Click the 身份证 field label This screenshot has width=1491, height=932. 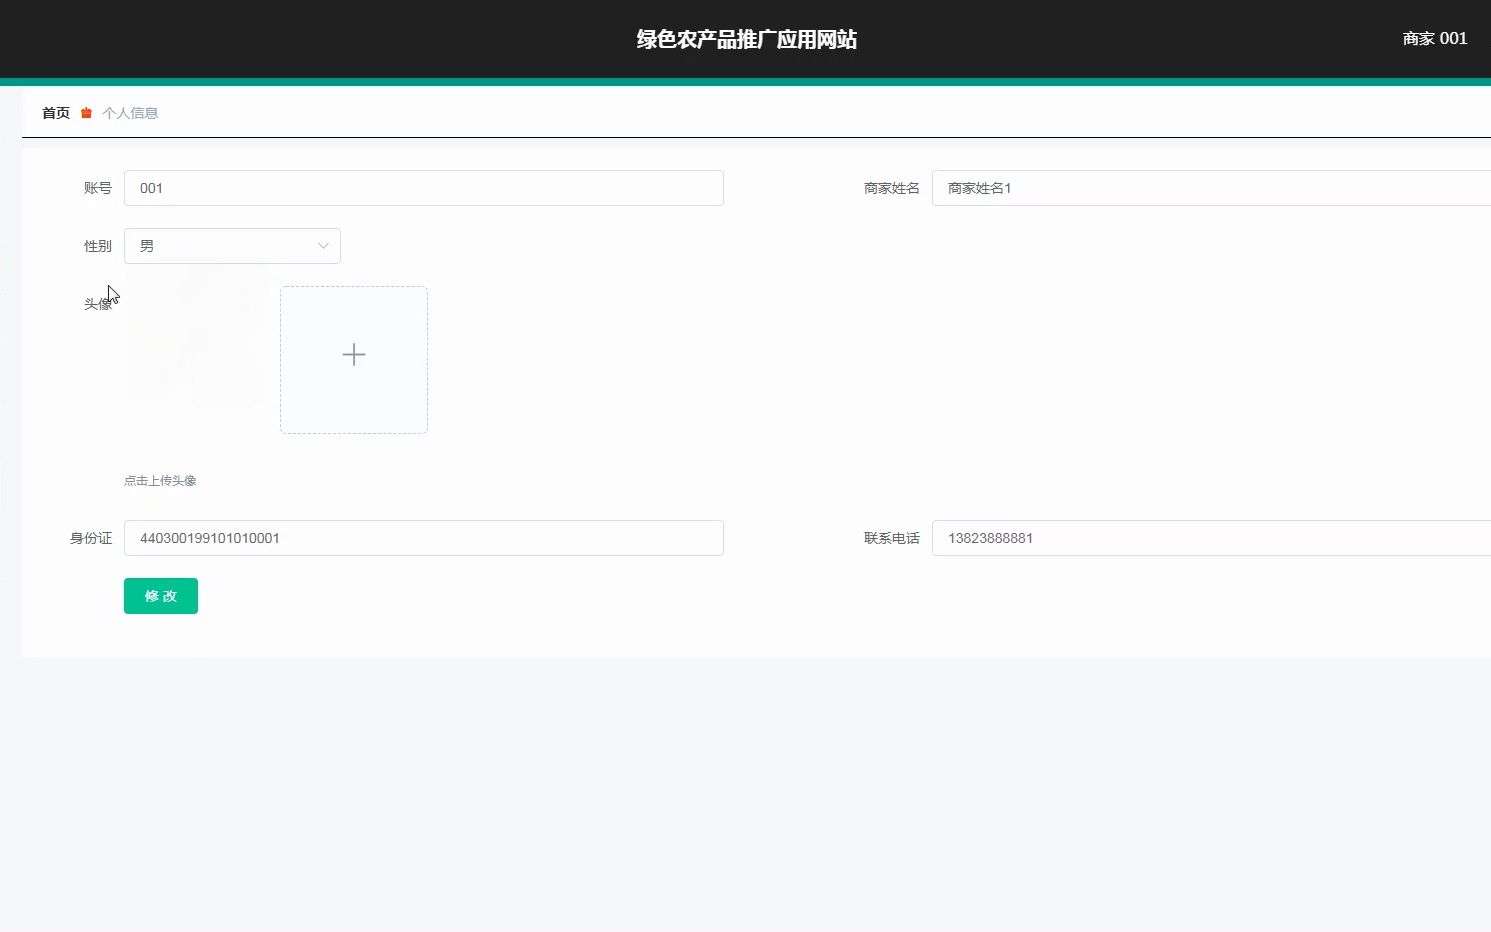click(91, 538)
